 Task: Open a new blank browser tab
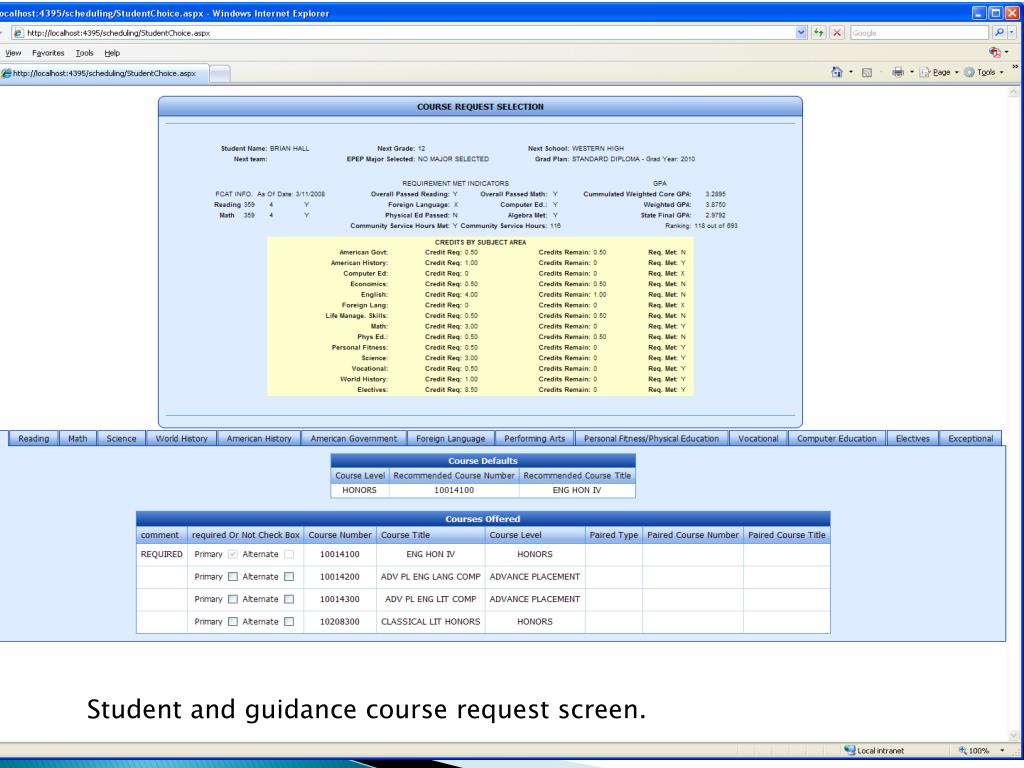[x=220, y=74]
